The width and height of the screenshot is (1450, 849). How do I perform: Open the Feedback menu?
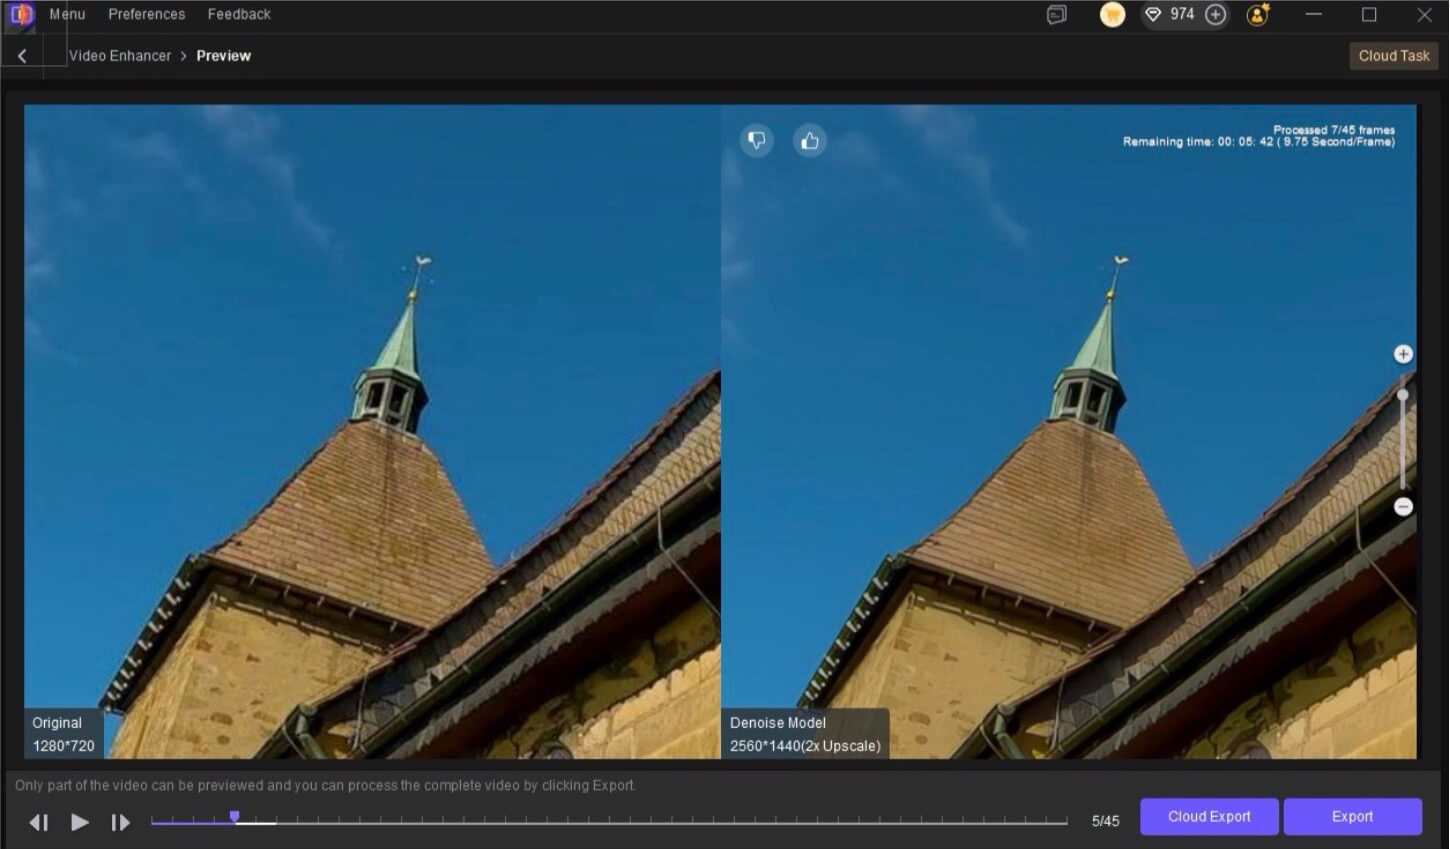239,14
